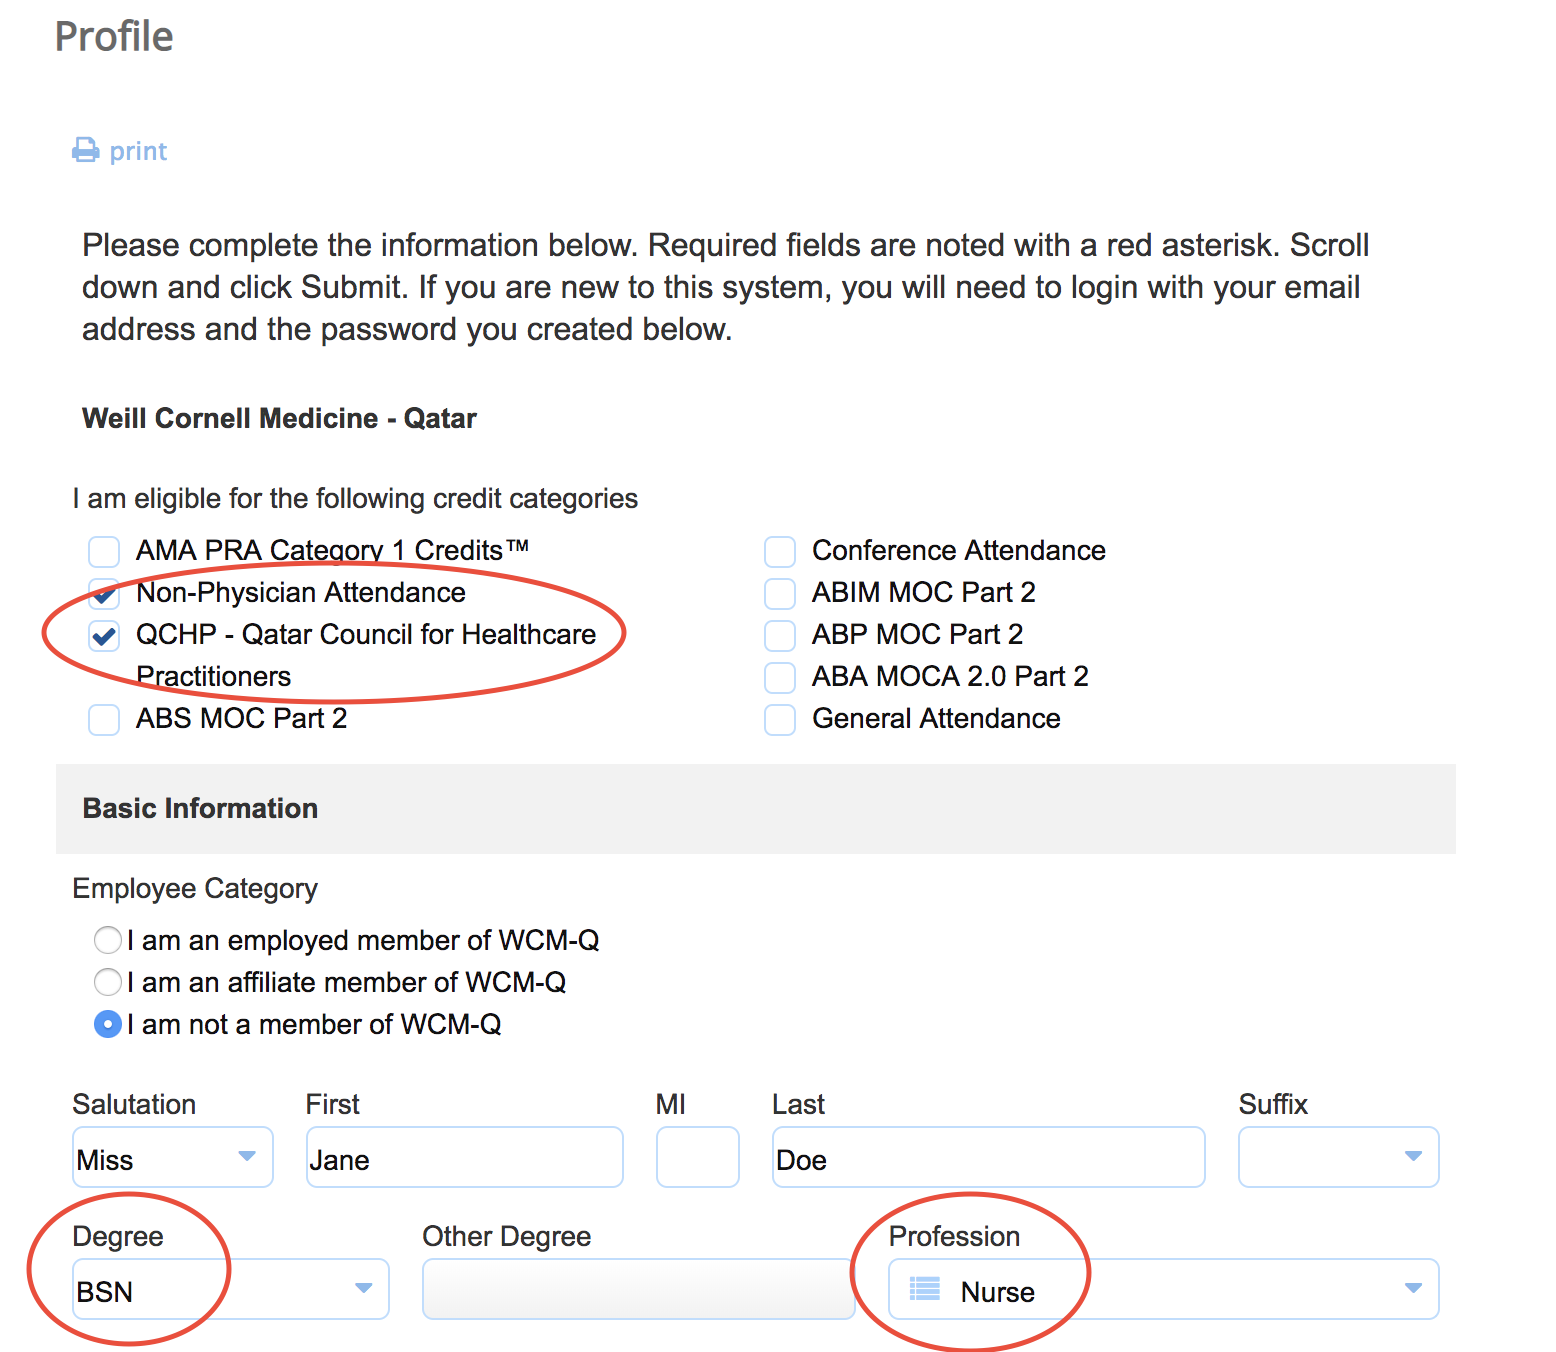The height and width of the screenshot is (1352, 1556).
Task: Open the Profession dropdown showing Nurse
Action: 1164,1289
